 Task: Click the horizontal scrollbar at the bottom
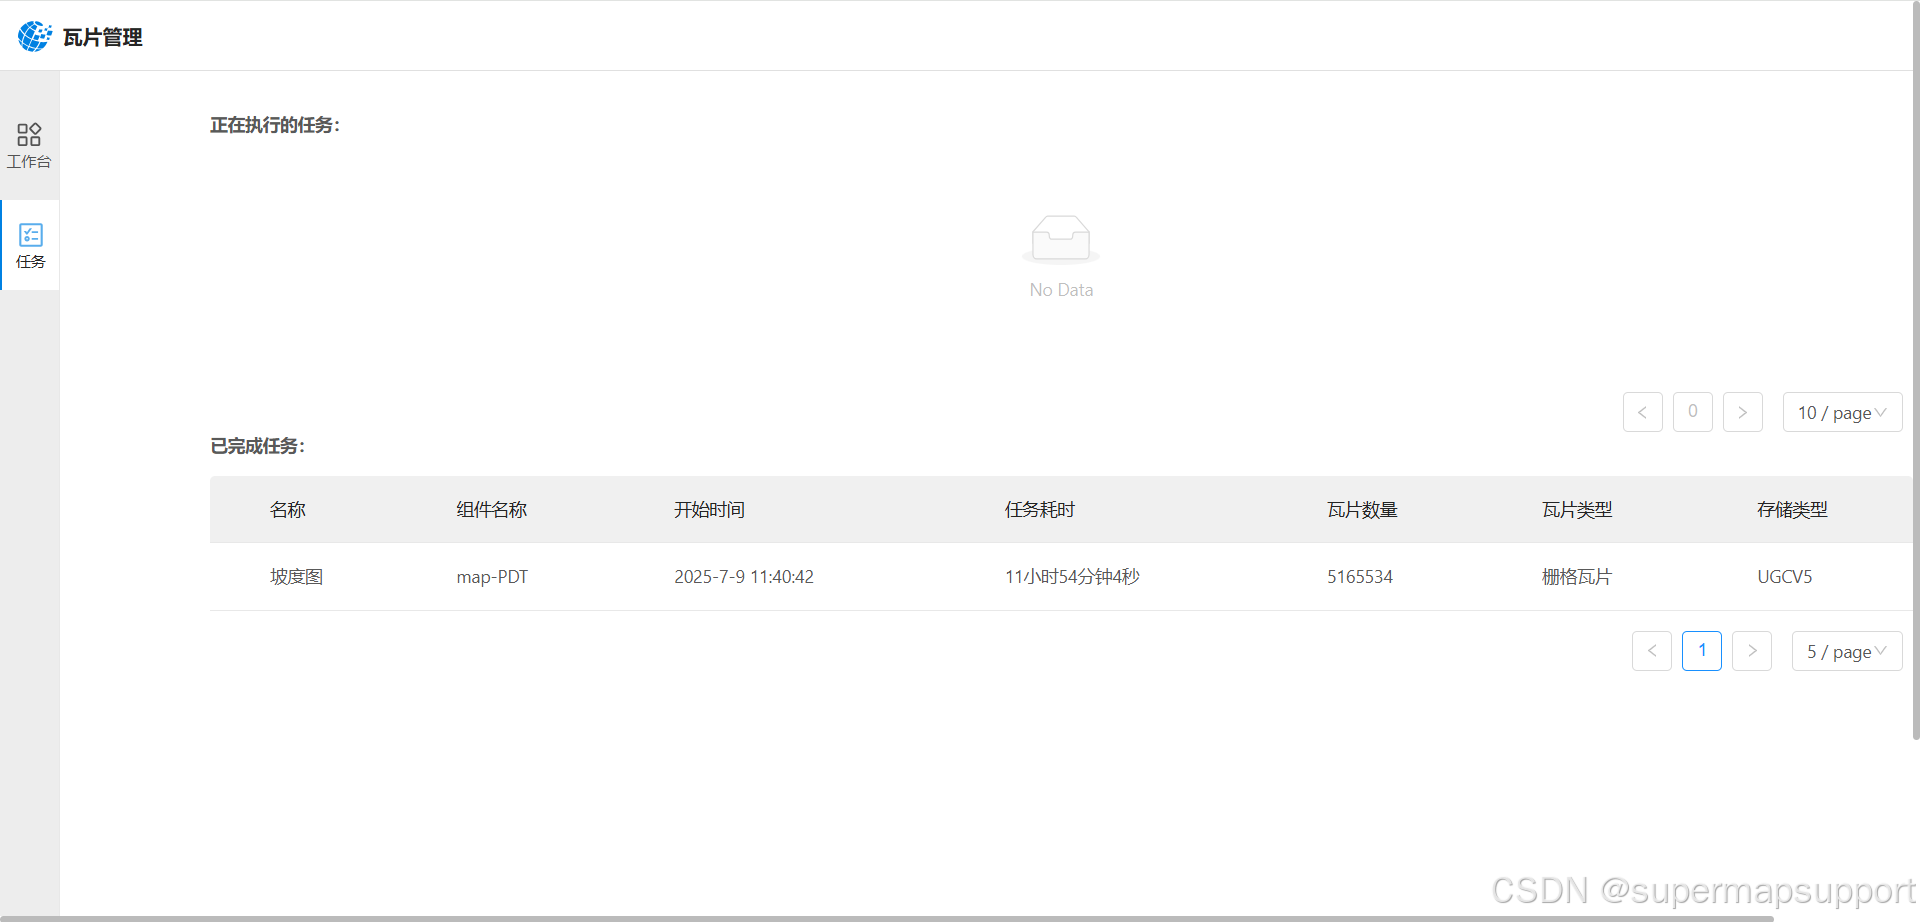[x=887, y=918]
